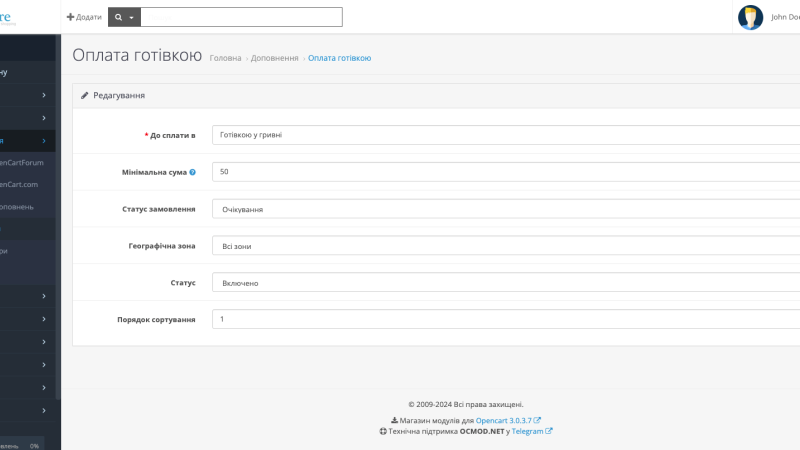Click external link icon next to Telegram
The image size is (800, 450).
(548, 431)
